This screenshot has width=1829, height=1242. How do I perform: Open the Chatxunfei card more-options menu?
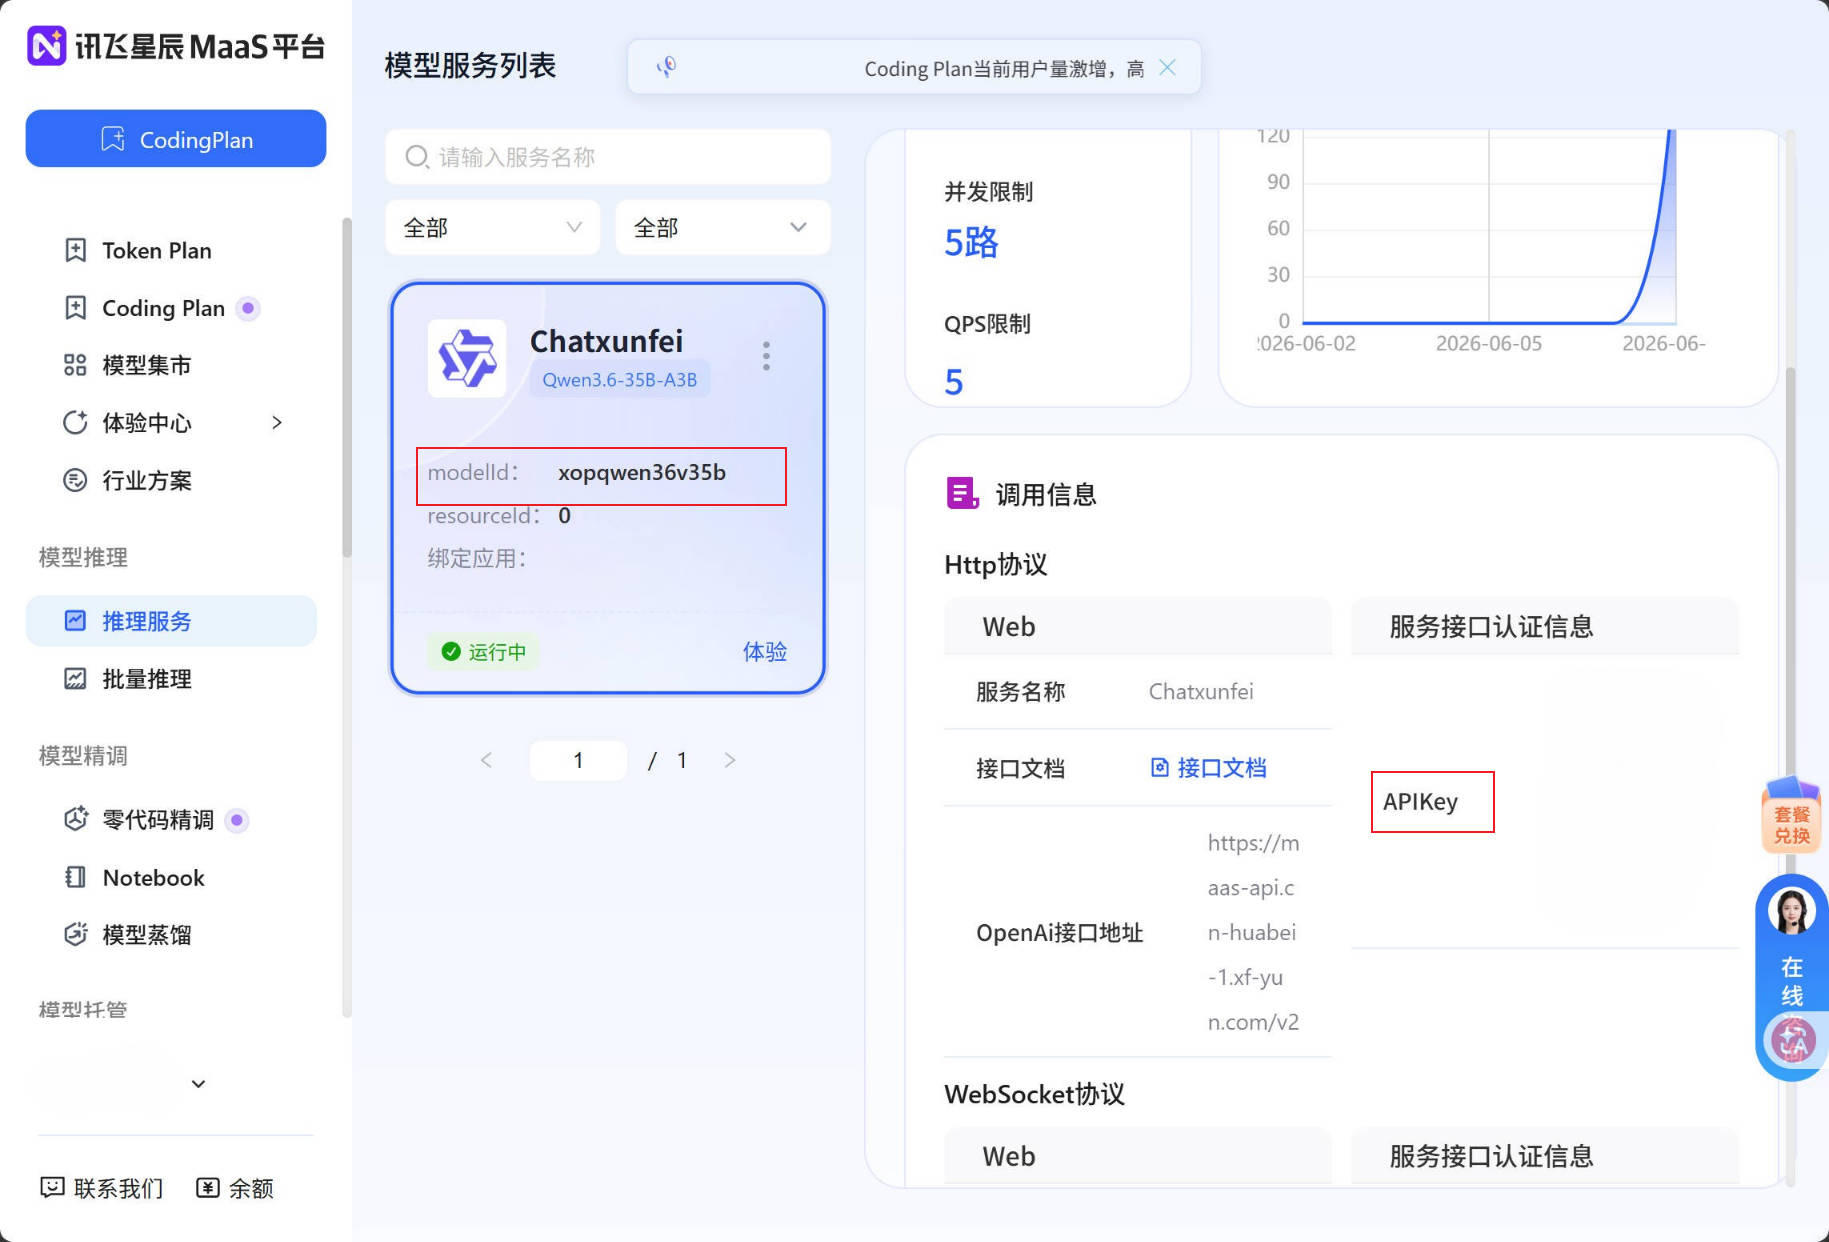tap(766, 356)
